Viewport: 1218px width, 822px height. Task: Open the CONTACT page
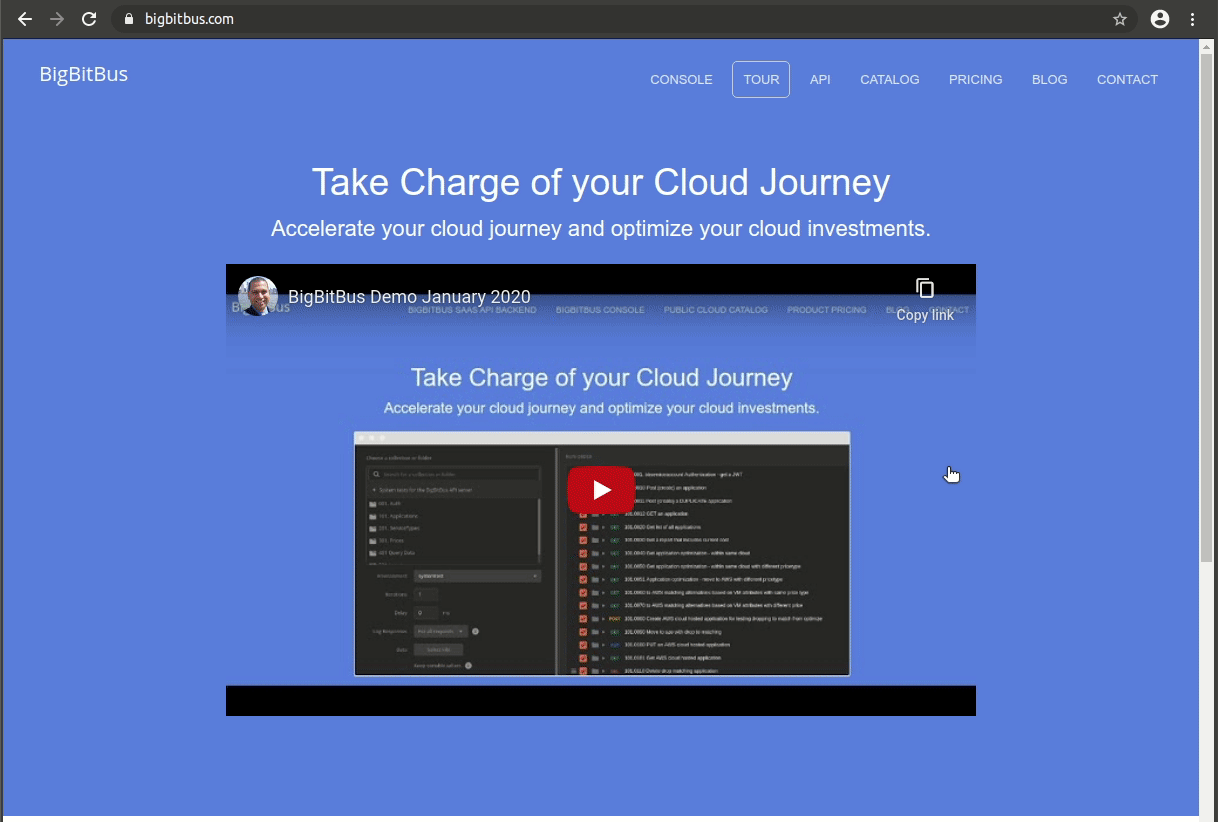pyautogui.click(x=1127, y=80)
